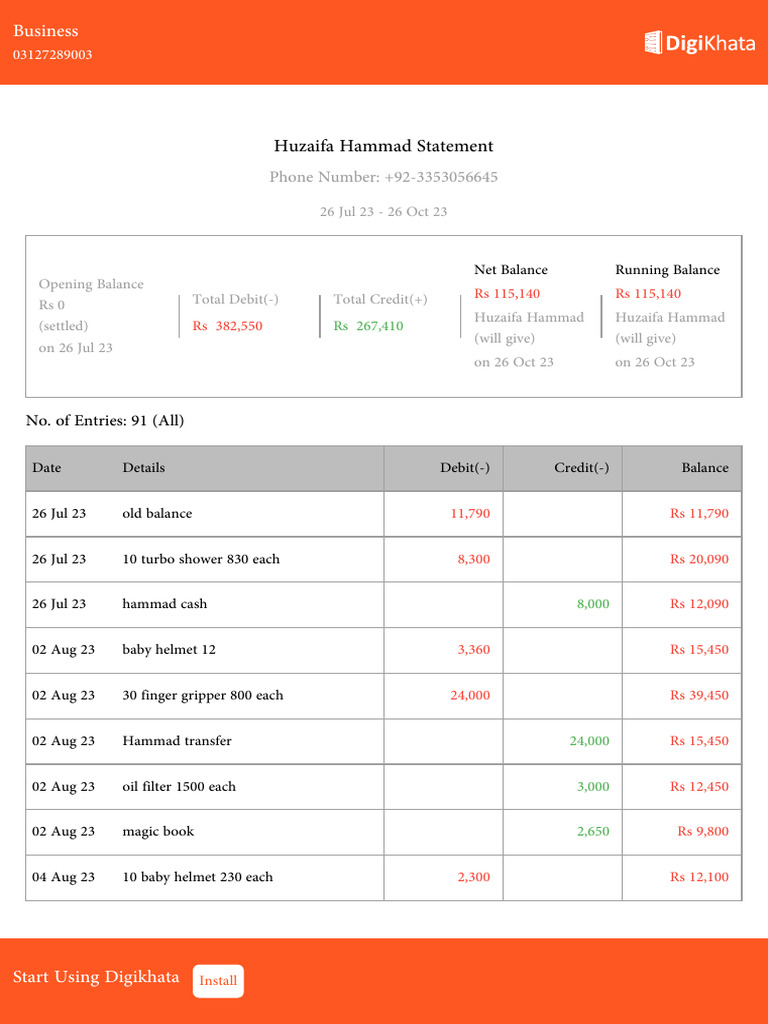Click the Huzaifa Hammad Statement title
The image size is (768, 1024).
(383, 146)
